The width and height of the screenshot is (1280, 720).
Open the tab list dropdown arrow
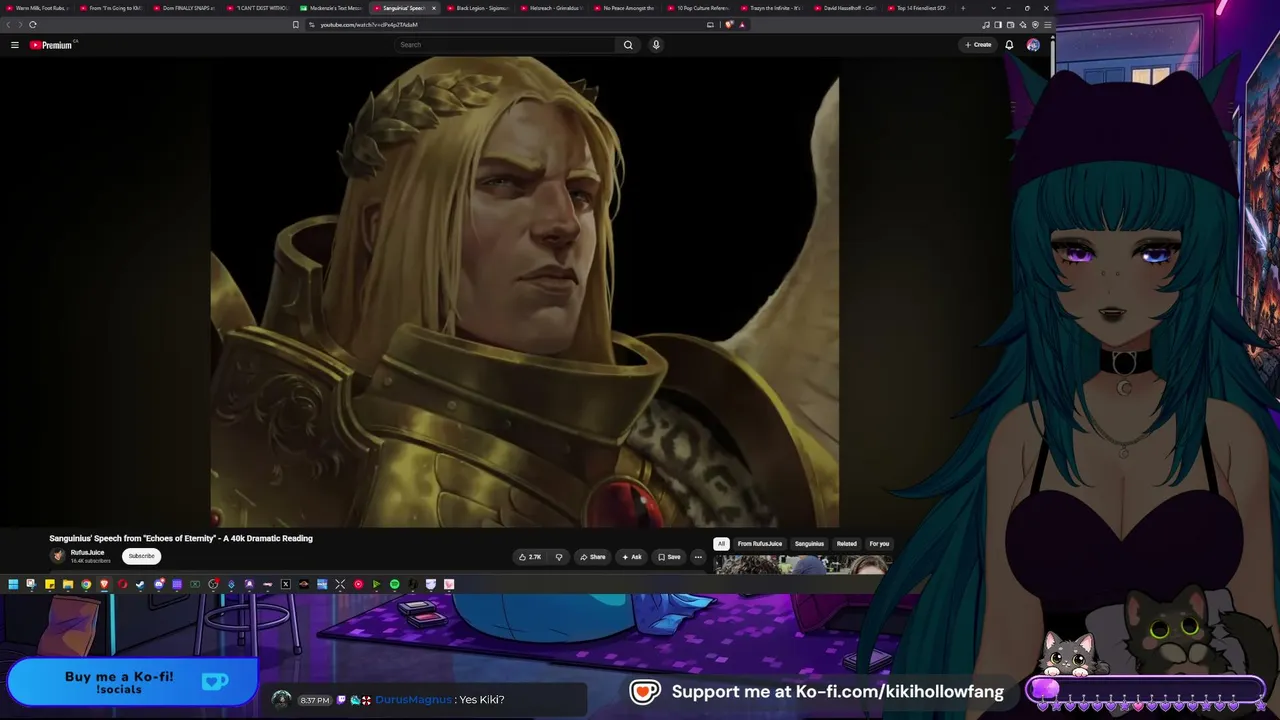993,8
